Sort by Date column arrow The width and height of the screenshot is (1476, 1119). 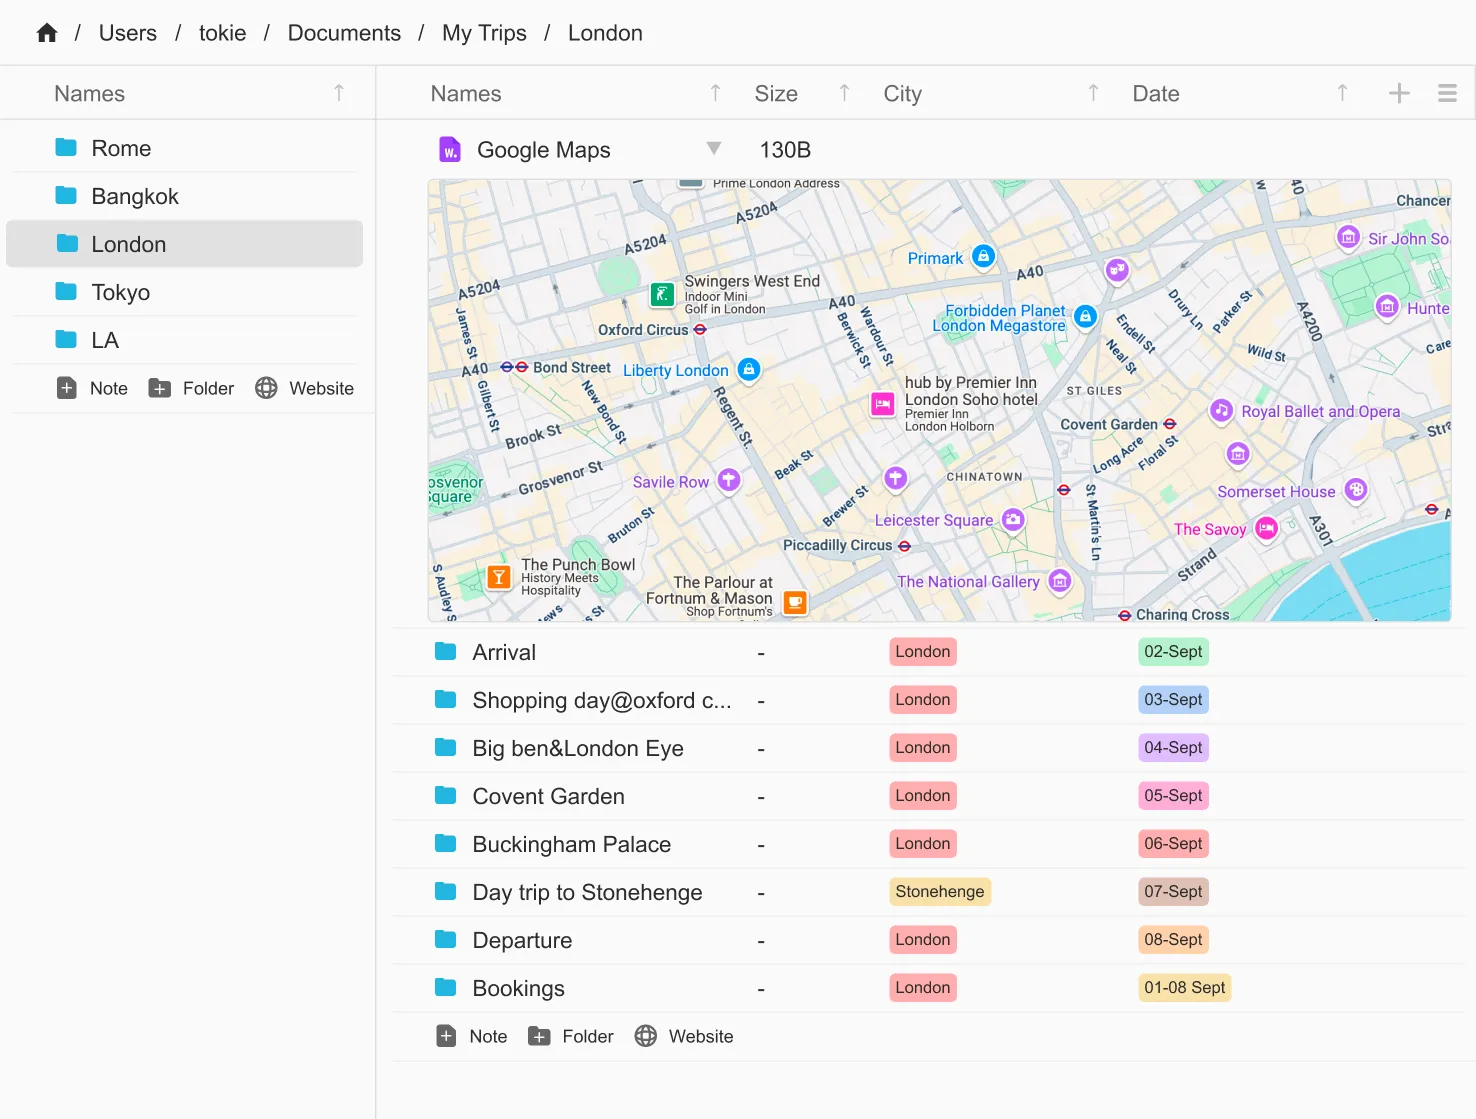[x=1342, y=93]
